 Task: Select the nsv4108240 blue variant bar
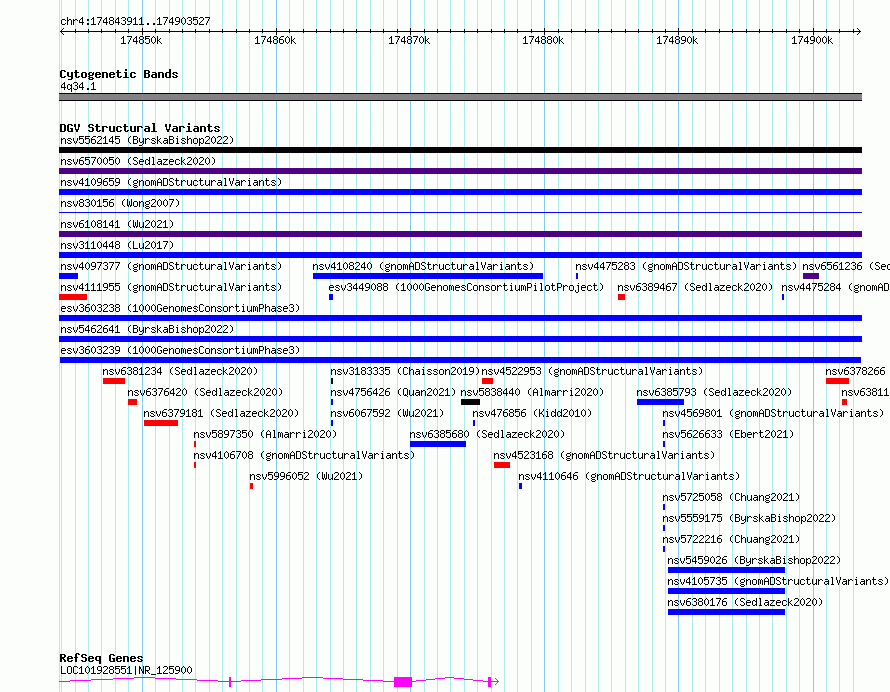click(x=427, y=276)
